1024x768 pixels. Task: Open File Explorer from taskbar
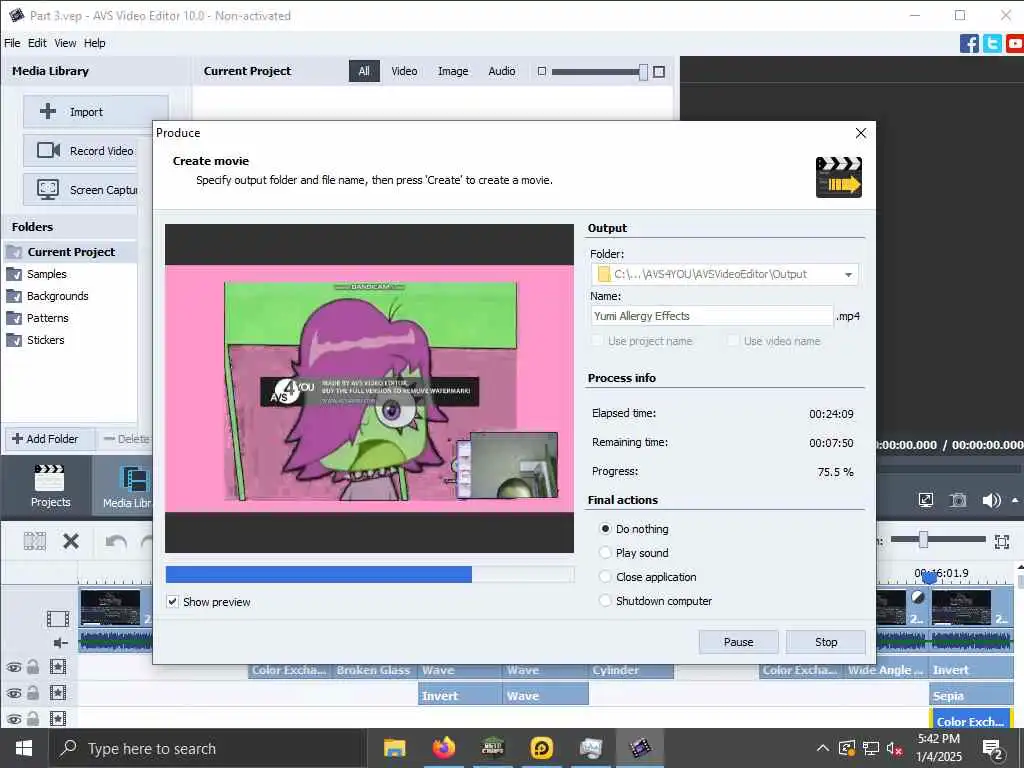[x=394, y=748]
